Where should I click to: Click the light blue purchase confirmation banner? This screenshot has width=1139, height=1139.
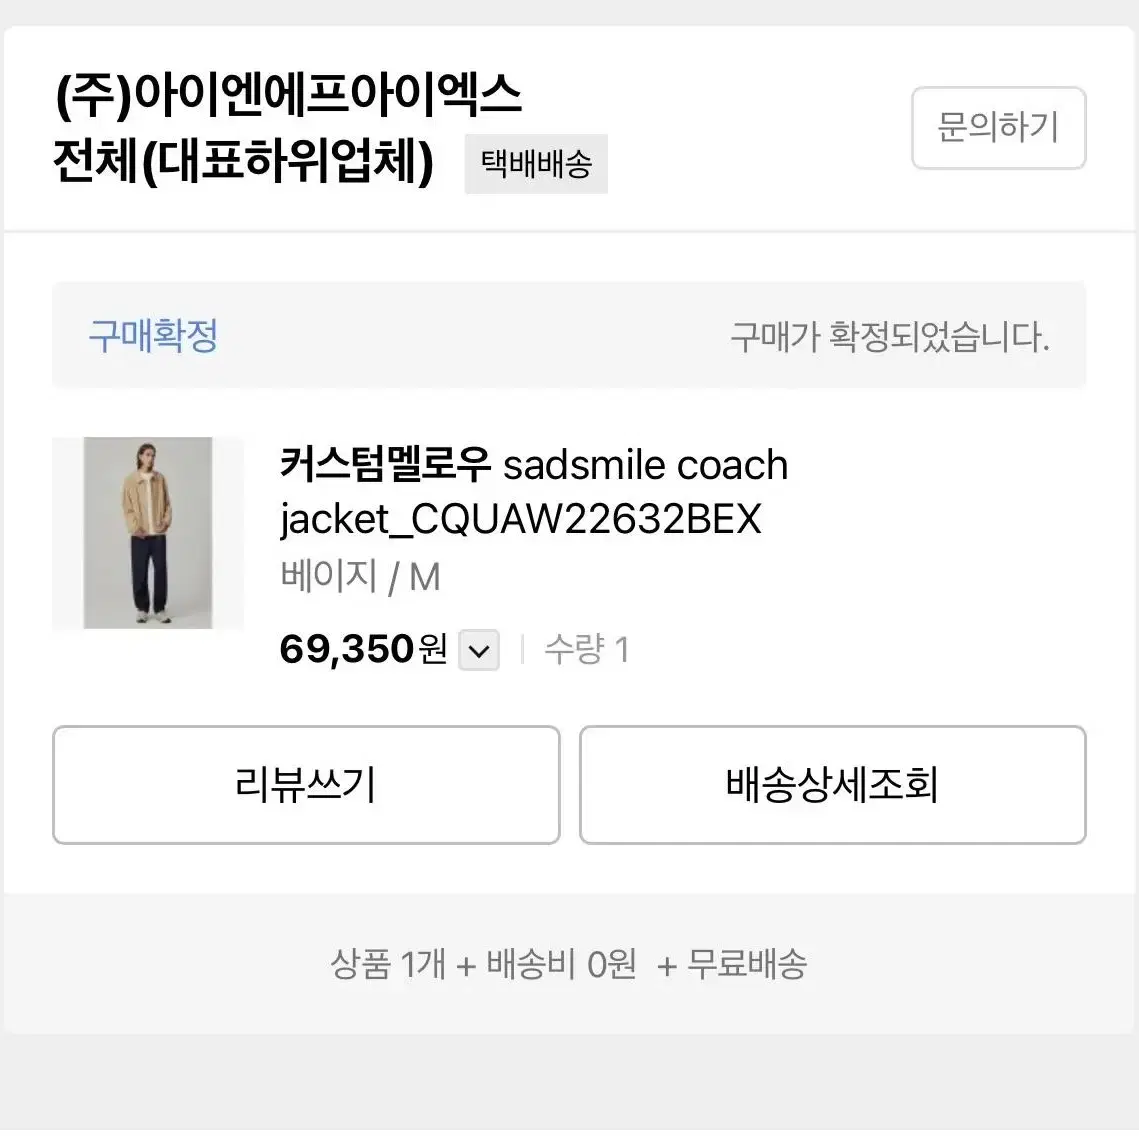click(x=569, y=335)
